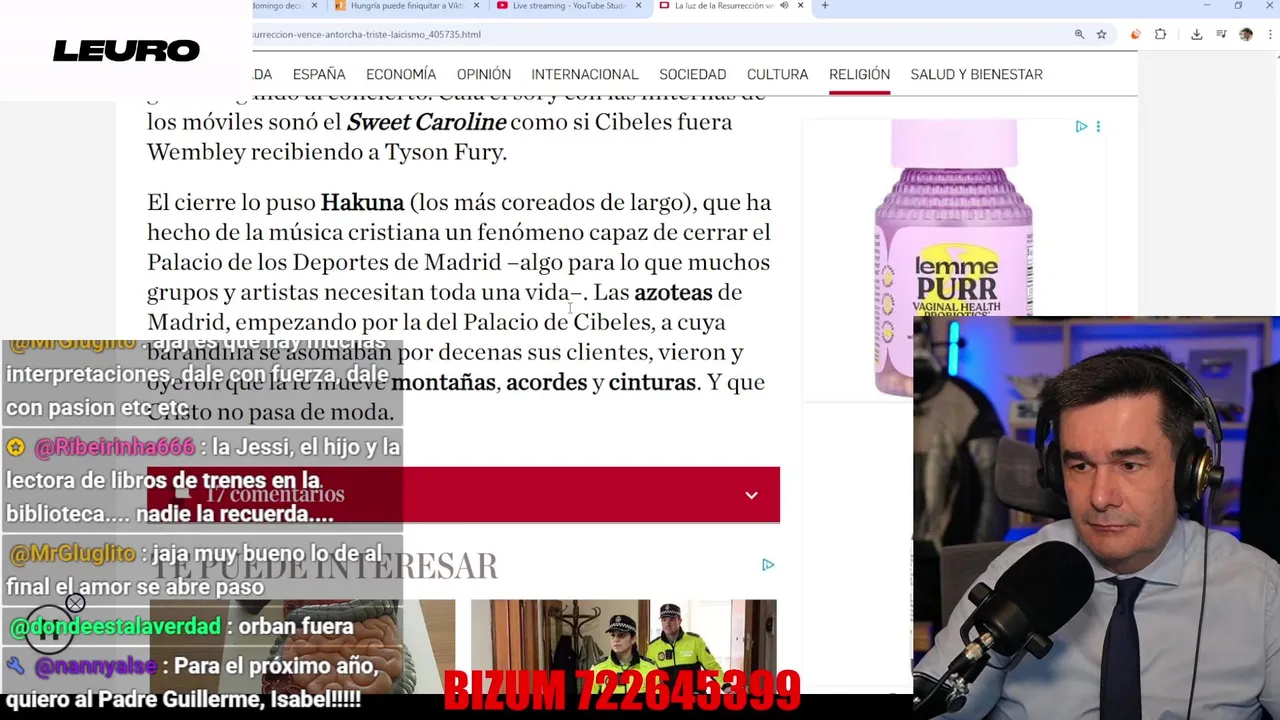Open the zoom magnifier icon in address bar
The image size is (1280, 720).
[1079, 34]
